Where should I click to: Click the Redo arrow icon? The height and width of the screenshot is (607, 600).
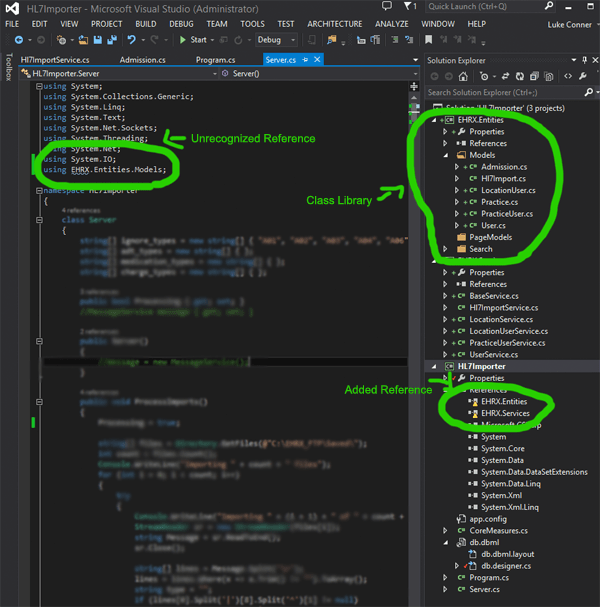tap(154, 40)
